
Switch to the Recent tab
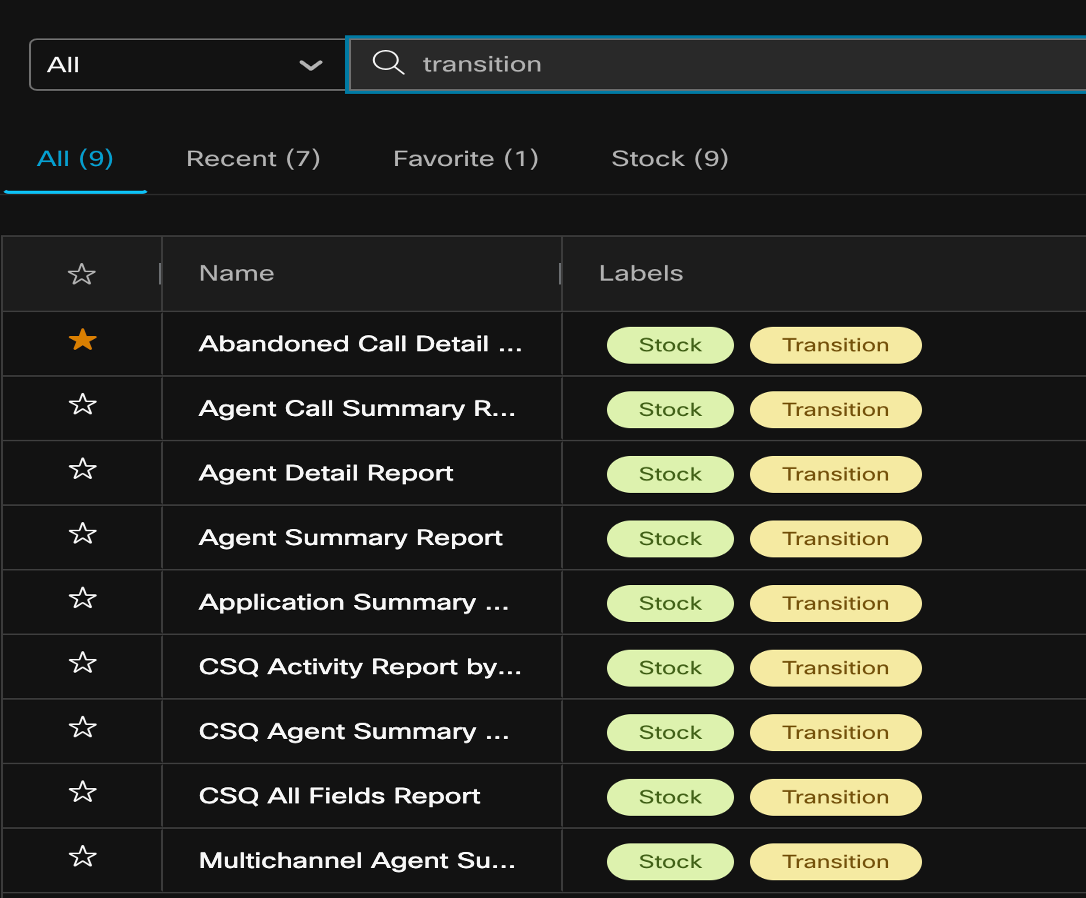253,158
